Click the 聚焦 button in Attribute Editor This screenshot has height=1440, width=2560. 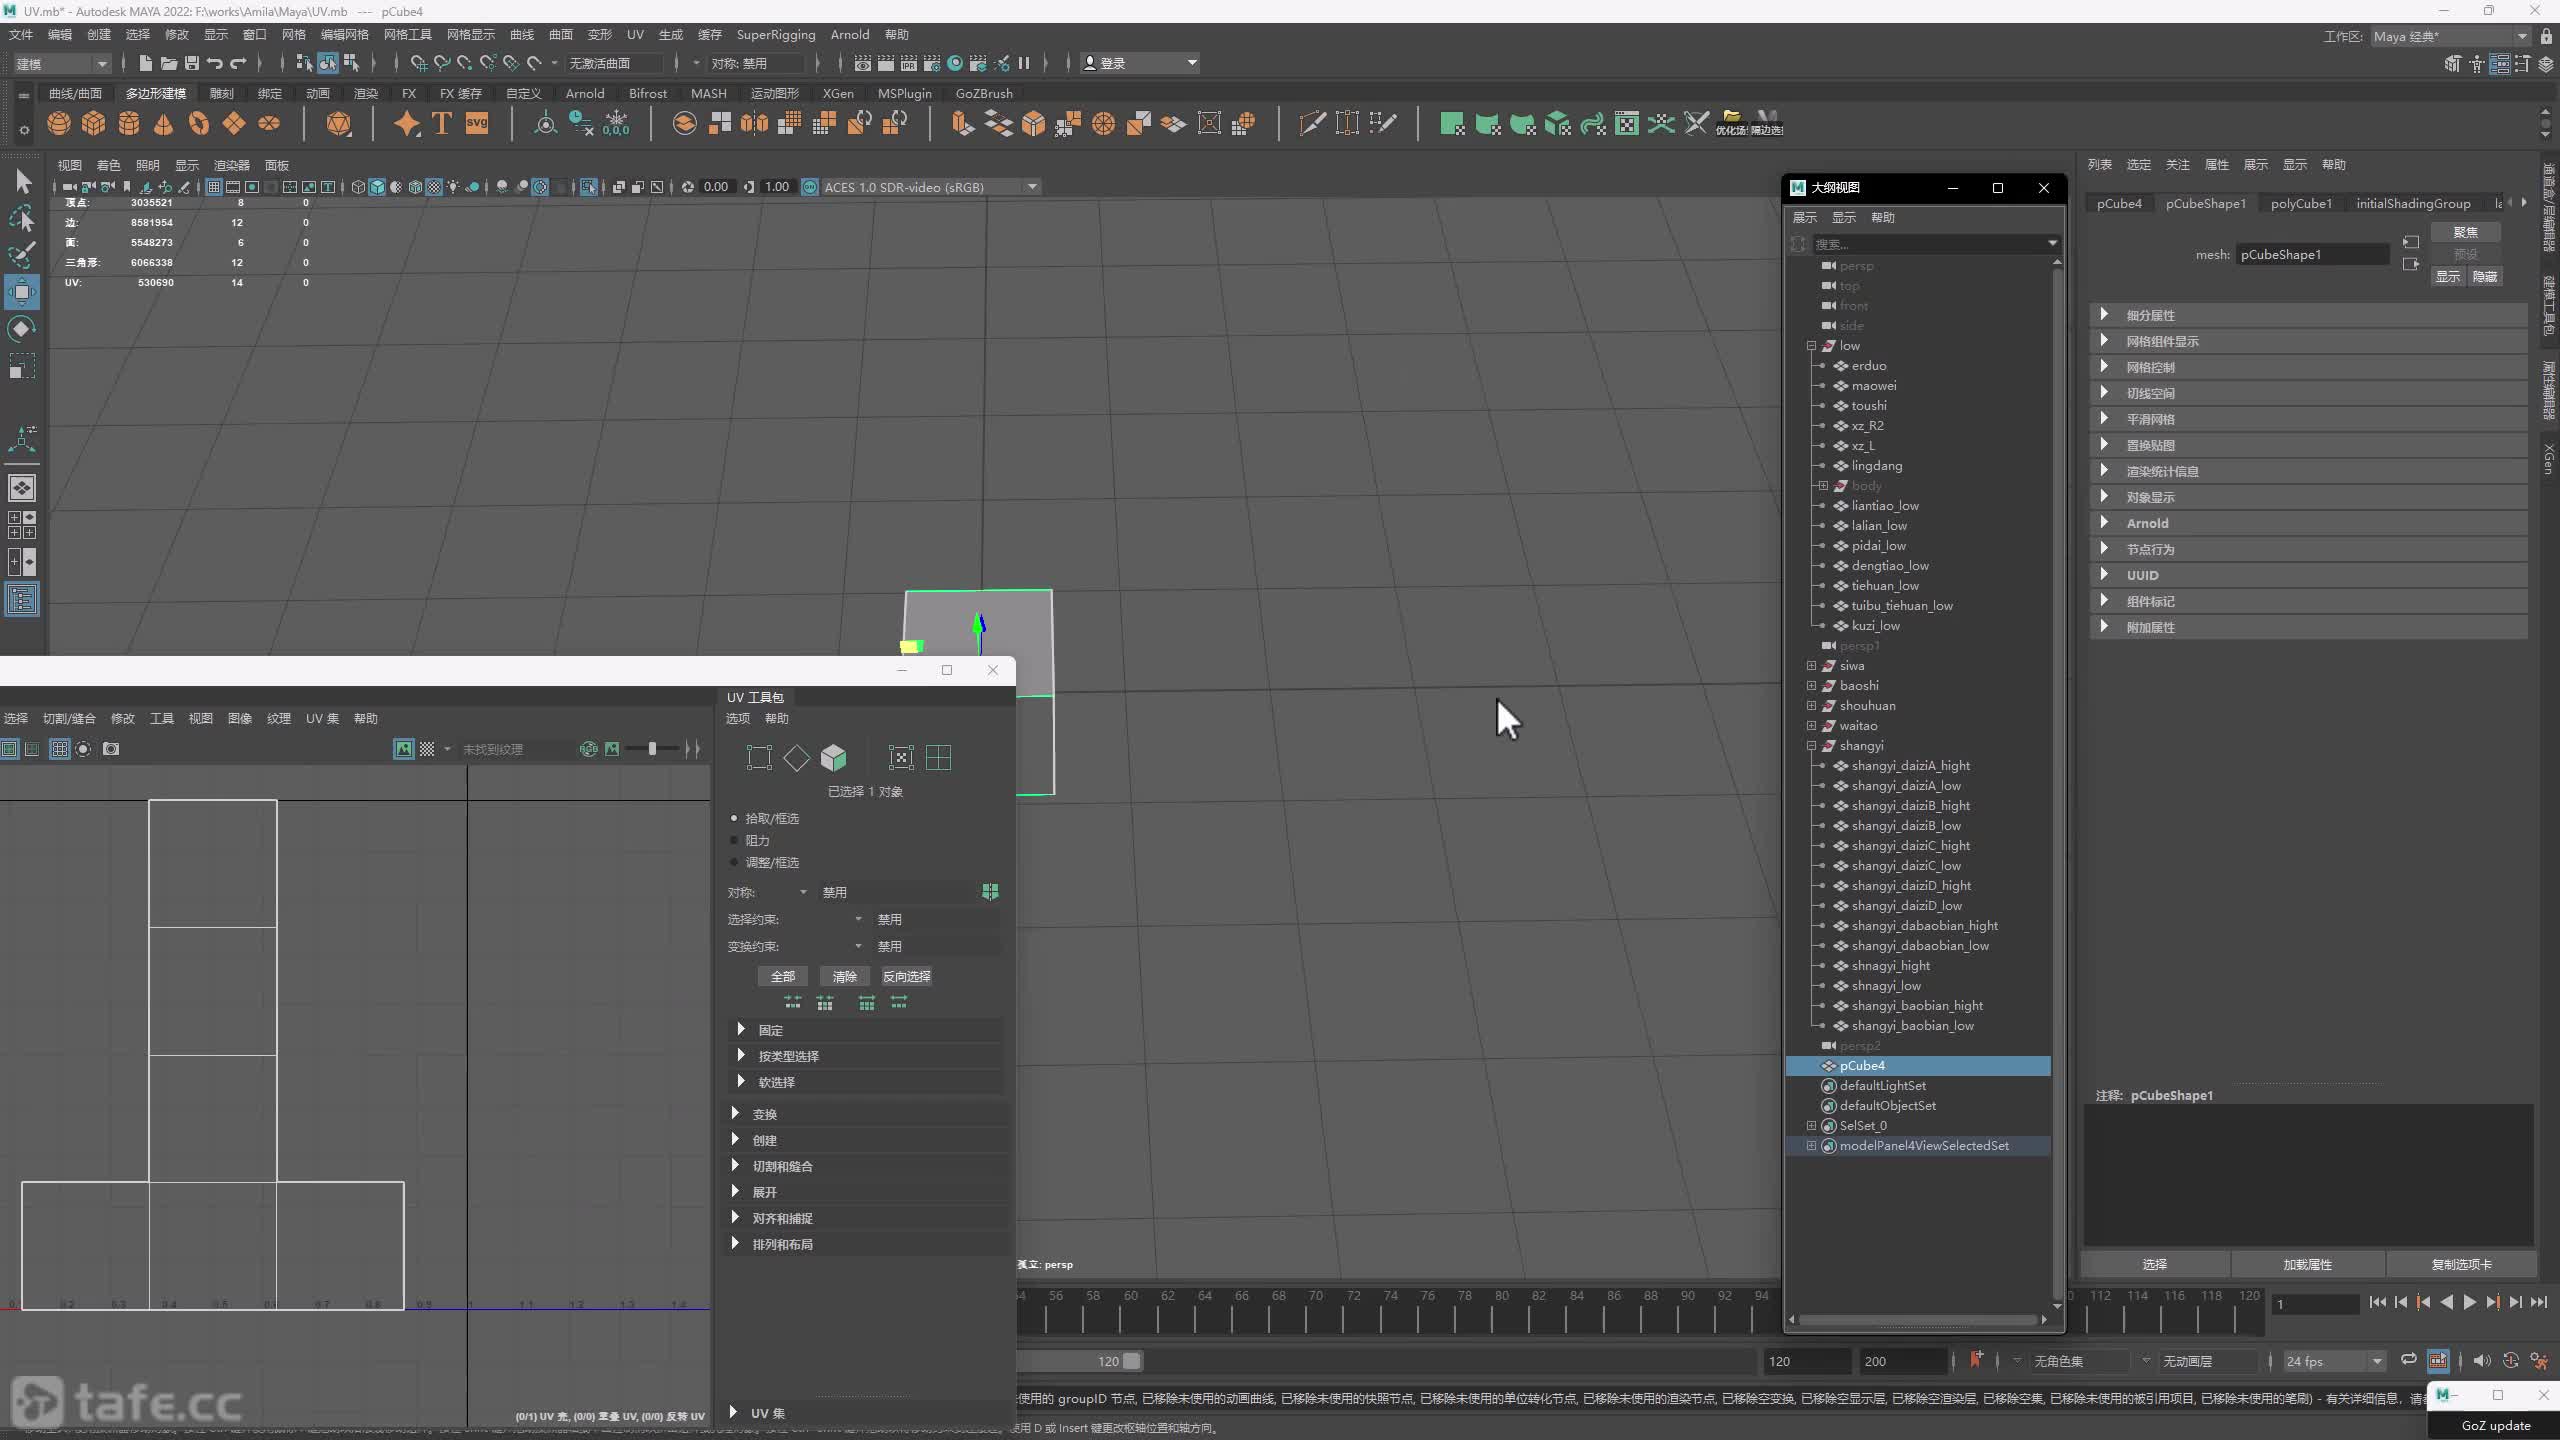[2465, 232]
